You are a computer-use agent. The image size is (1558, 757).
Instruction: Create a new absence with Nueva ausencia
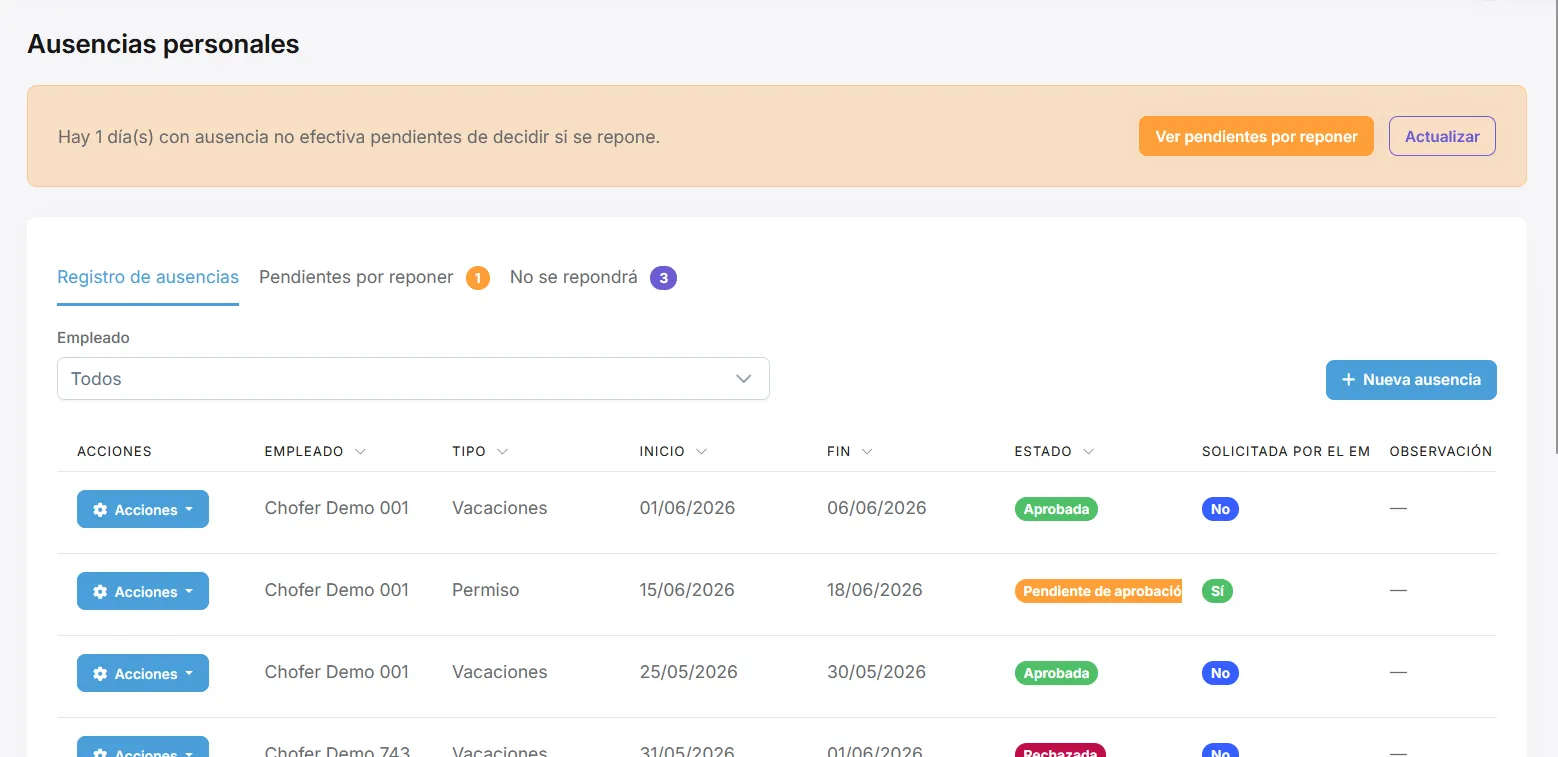[1411, 380]
